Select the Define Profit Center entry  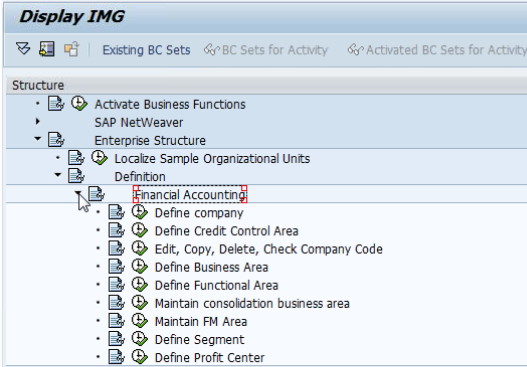[209, 358]
